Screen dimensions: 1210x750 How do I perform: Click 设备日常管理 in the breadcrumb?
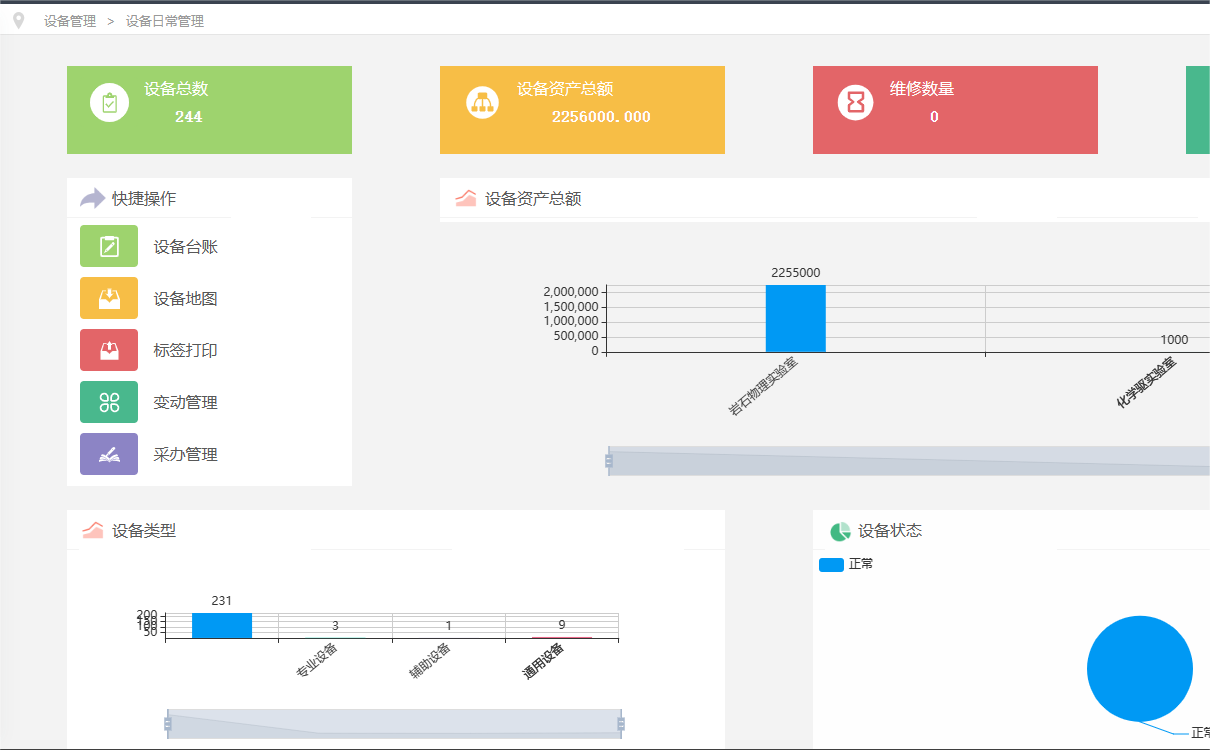pos(165,21)
